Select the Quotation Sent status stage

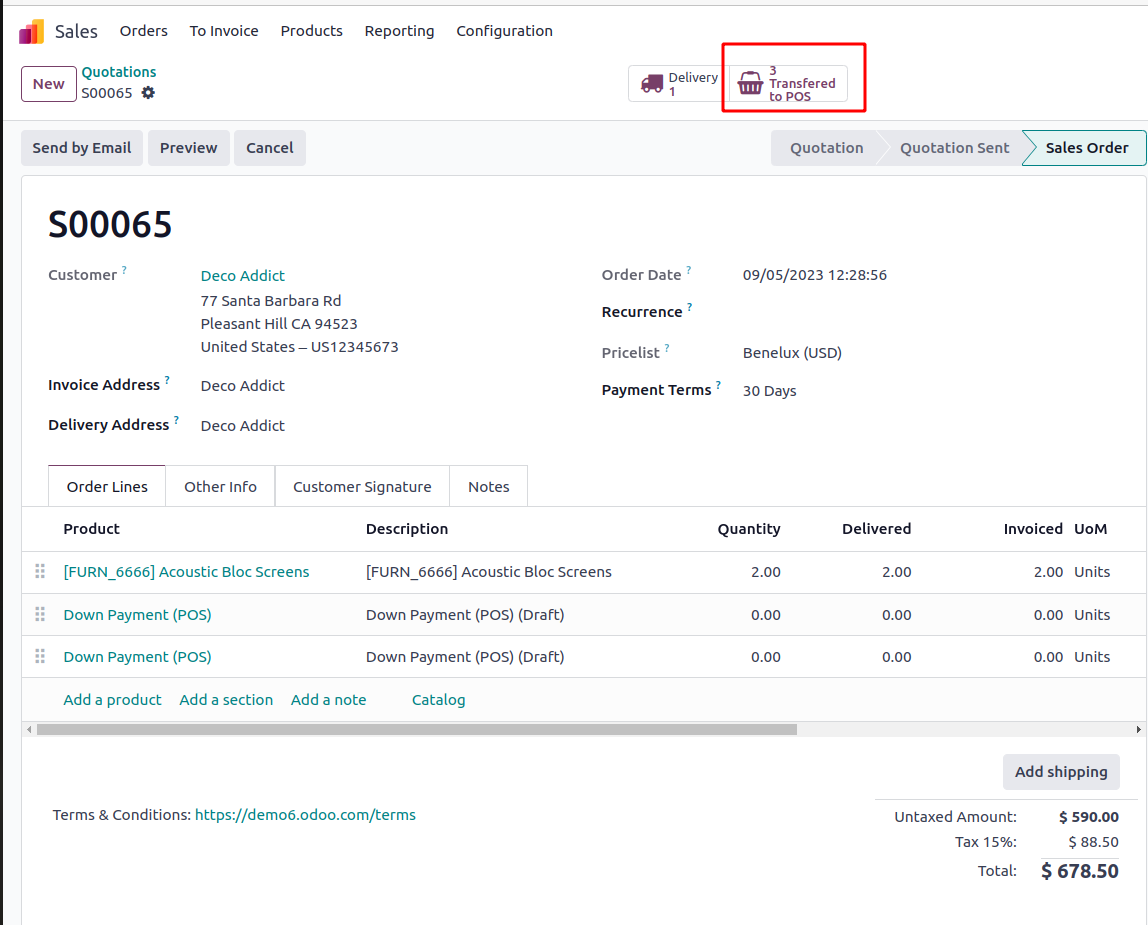(954, 148)
